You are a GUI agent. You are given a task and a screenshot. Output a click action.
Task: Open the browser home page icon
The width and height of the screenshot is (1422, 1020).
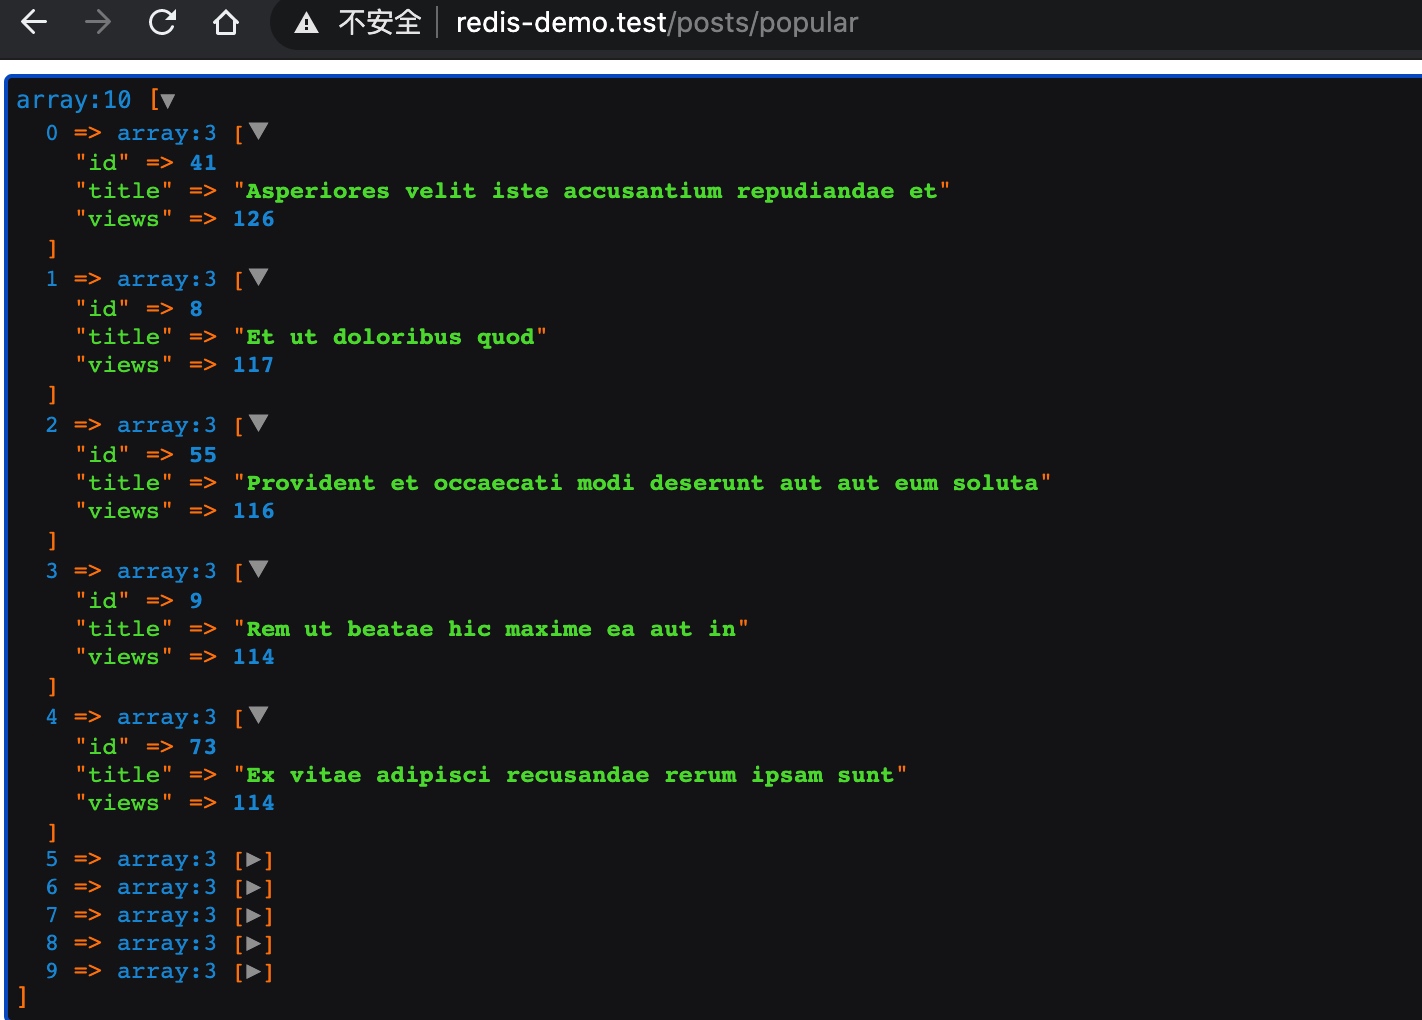tap(226, 22)
